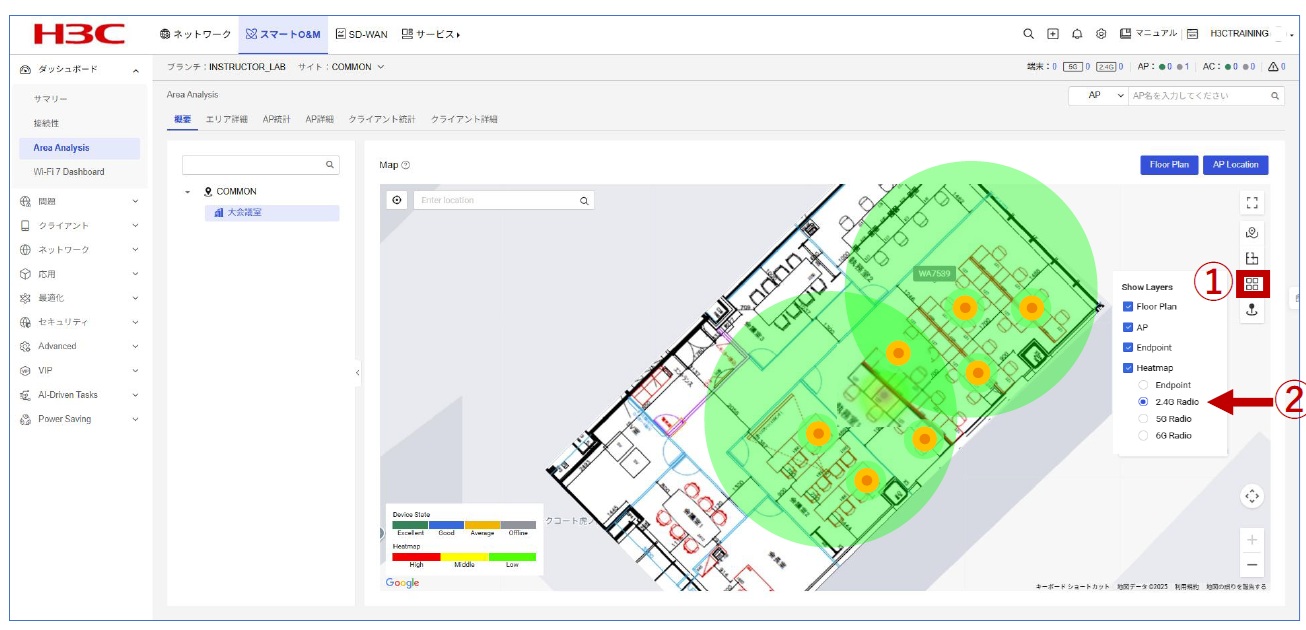This screenshot has height=630, width=1306.
Task: Click the anchor icon on map toolbar
Action: [1252, 311]
